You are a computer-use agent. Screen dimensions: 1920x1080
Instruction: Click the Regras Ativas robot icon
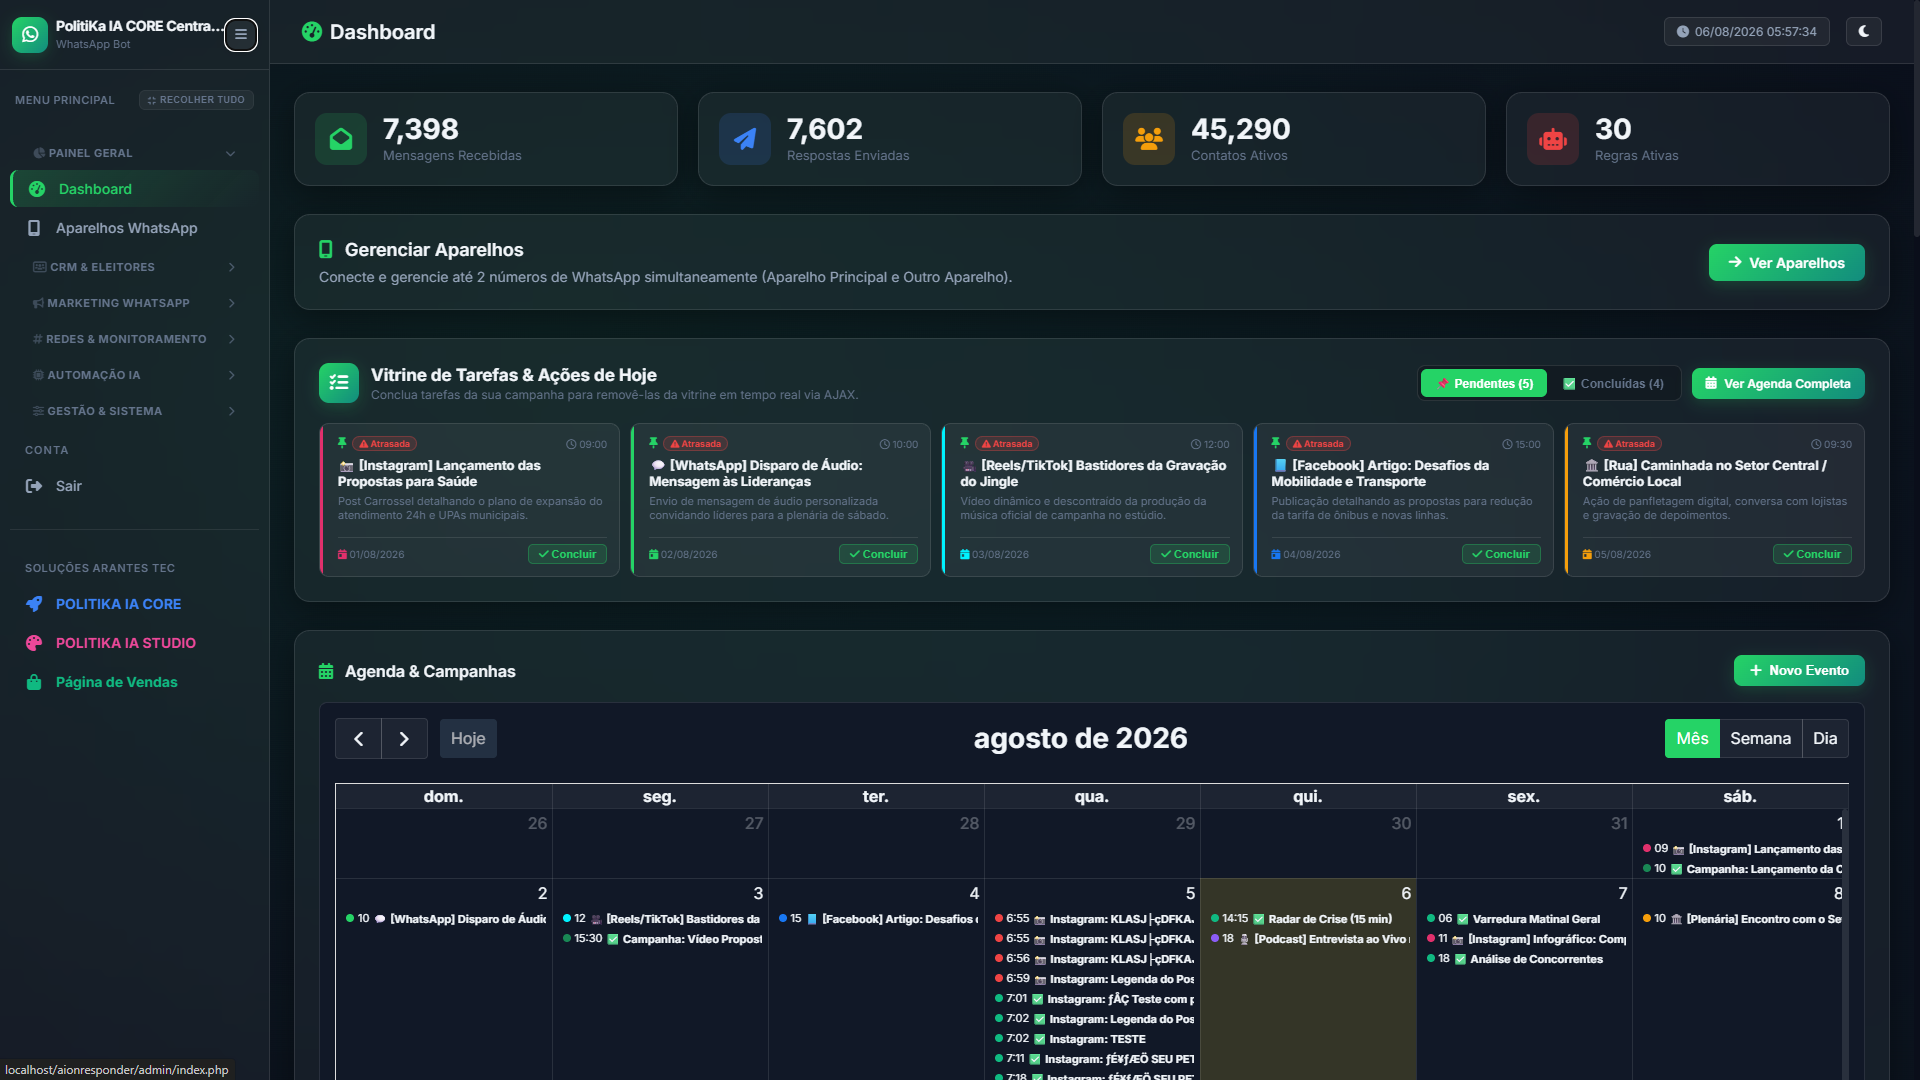pyautogui.click(x=1553, y=139)
